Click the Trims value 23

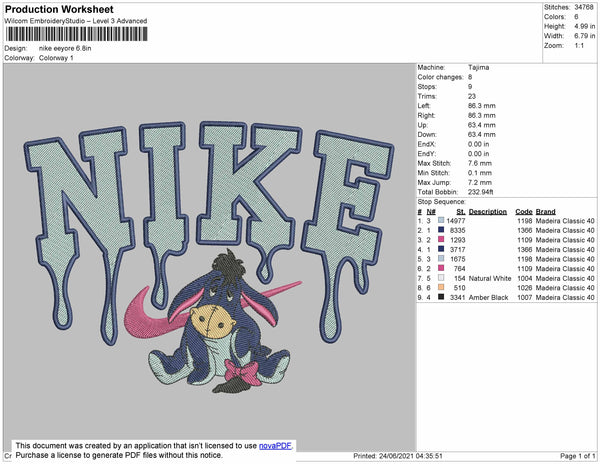pos(472,96)
